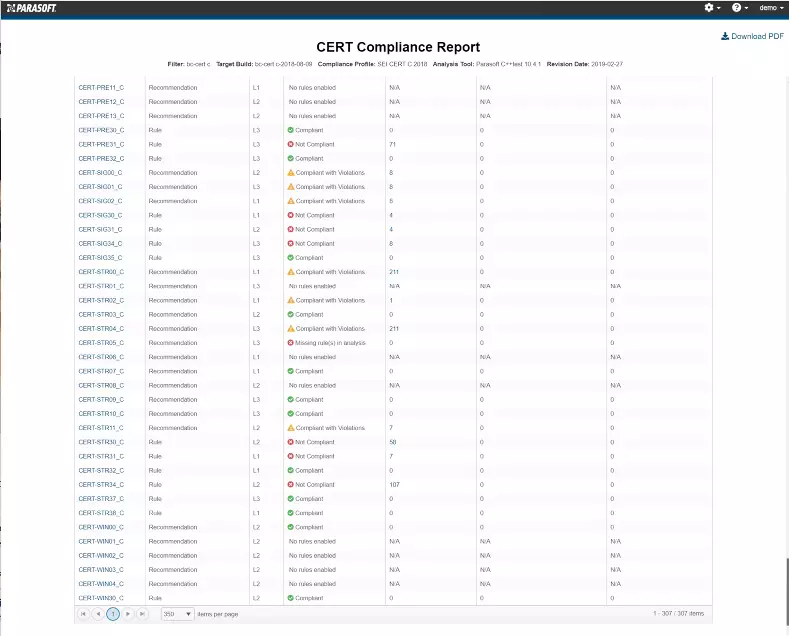789x636 pixels.
Task: Jump to the last page of results
Action: point(143,613)
